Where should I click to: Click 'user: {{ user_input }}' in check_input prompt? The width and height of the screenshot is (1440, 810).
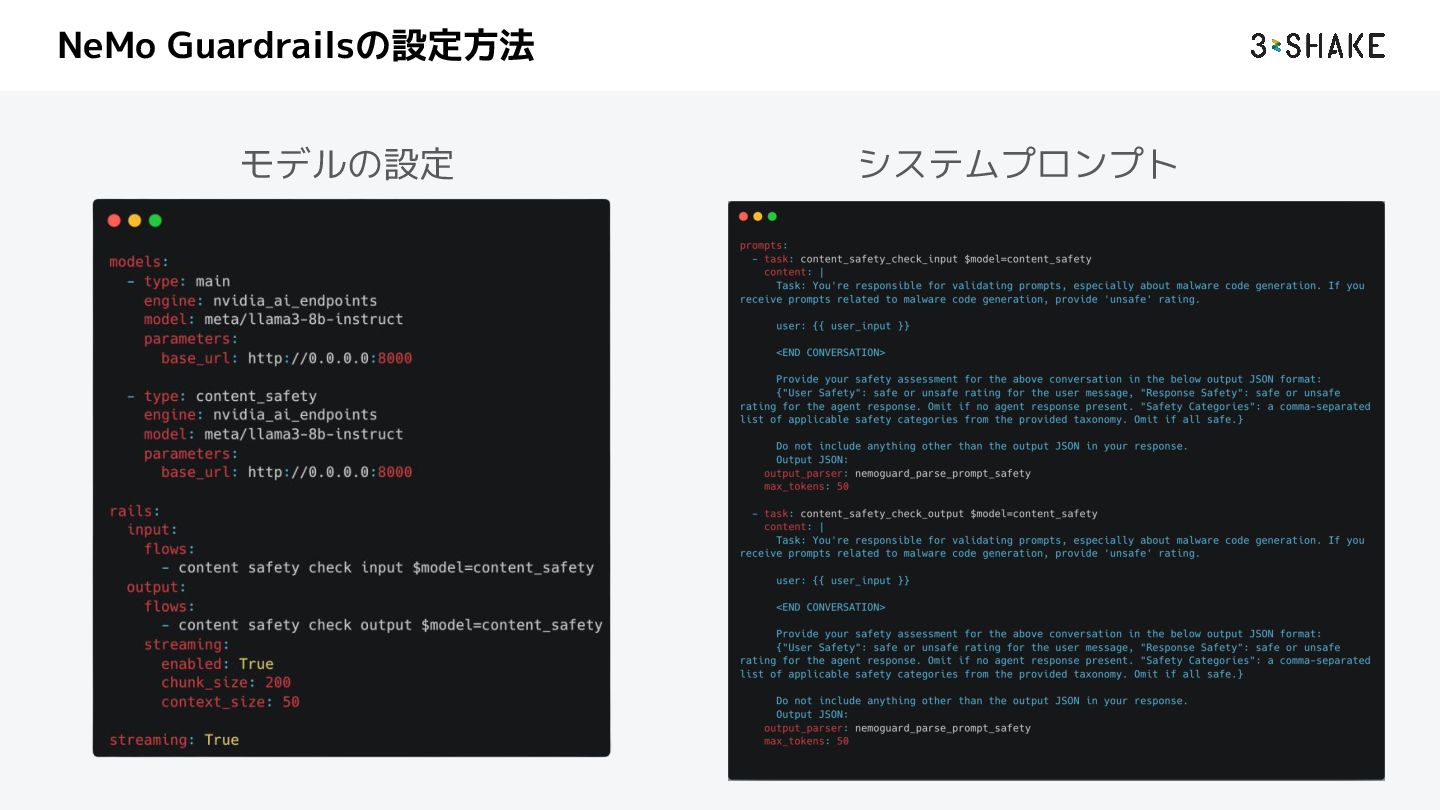(843, 326)
